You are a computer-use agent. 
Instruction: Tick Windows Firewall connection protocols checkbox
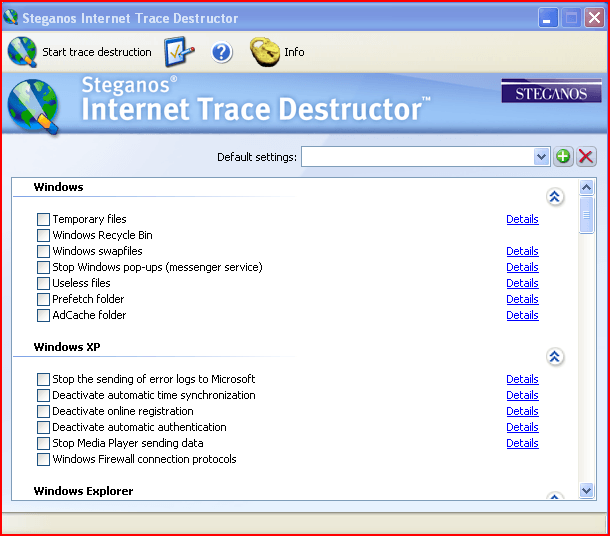tap(43, 459)
